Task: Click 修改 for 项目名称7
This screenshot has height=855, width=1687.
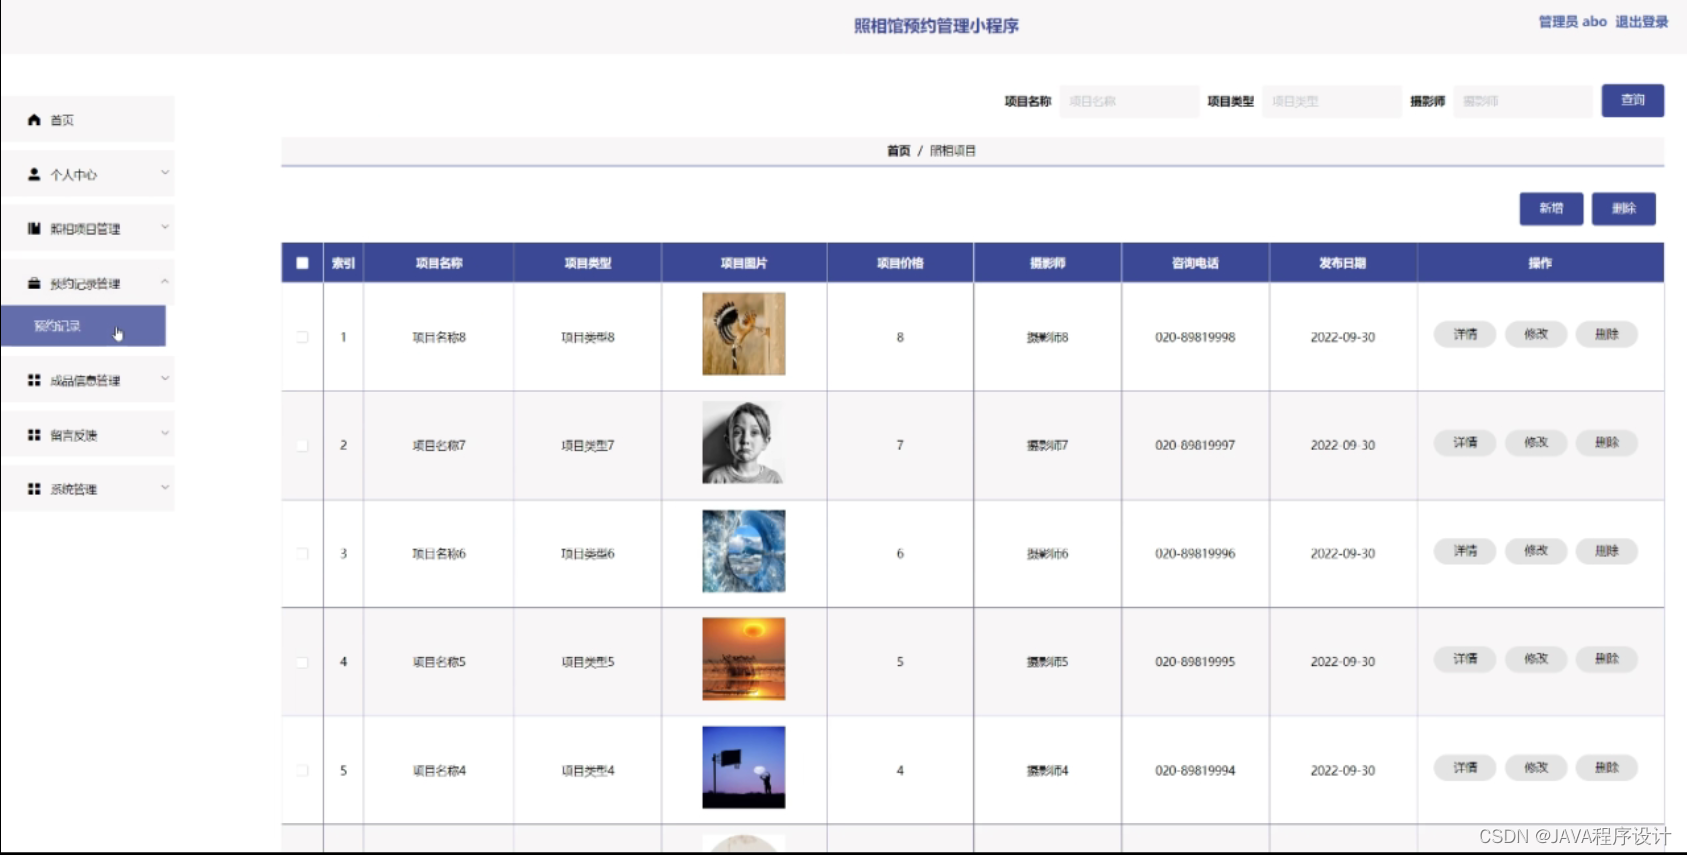Action: tap(1536, 442)
